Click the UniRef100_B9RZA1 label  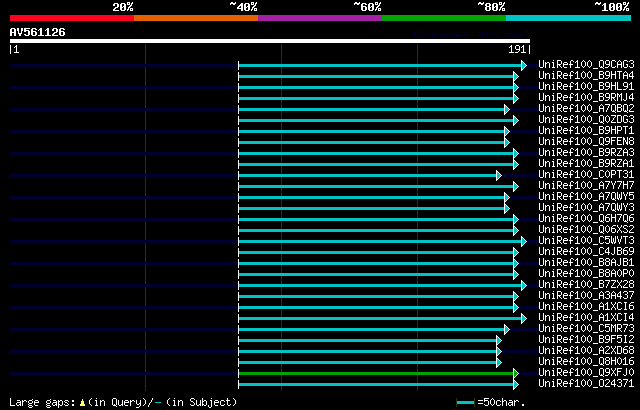(586, 164)
